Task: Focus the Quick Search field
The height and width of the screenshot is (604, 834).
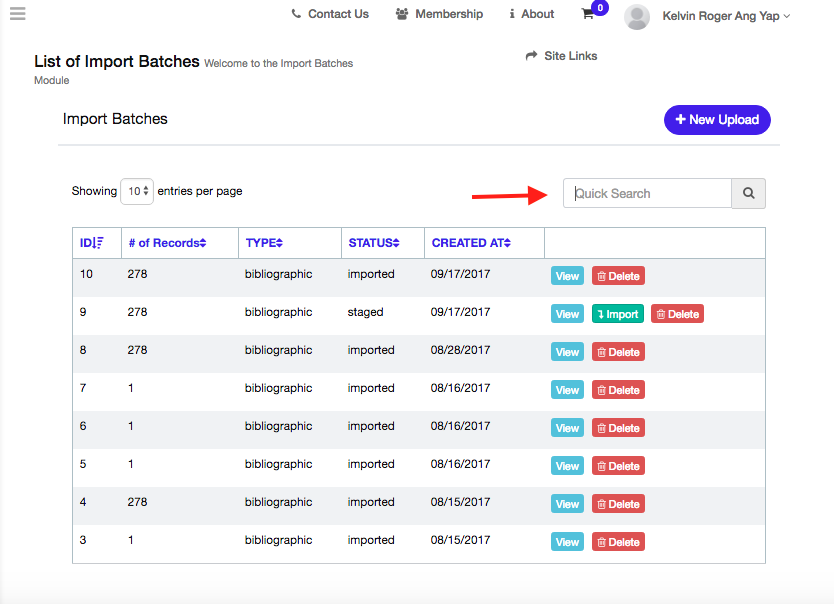Action: click(x=647, y=194)
